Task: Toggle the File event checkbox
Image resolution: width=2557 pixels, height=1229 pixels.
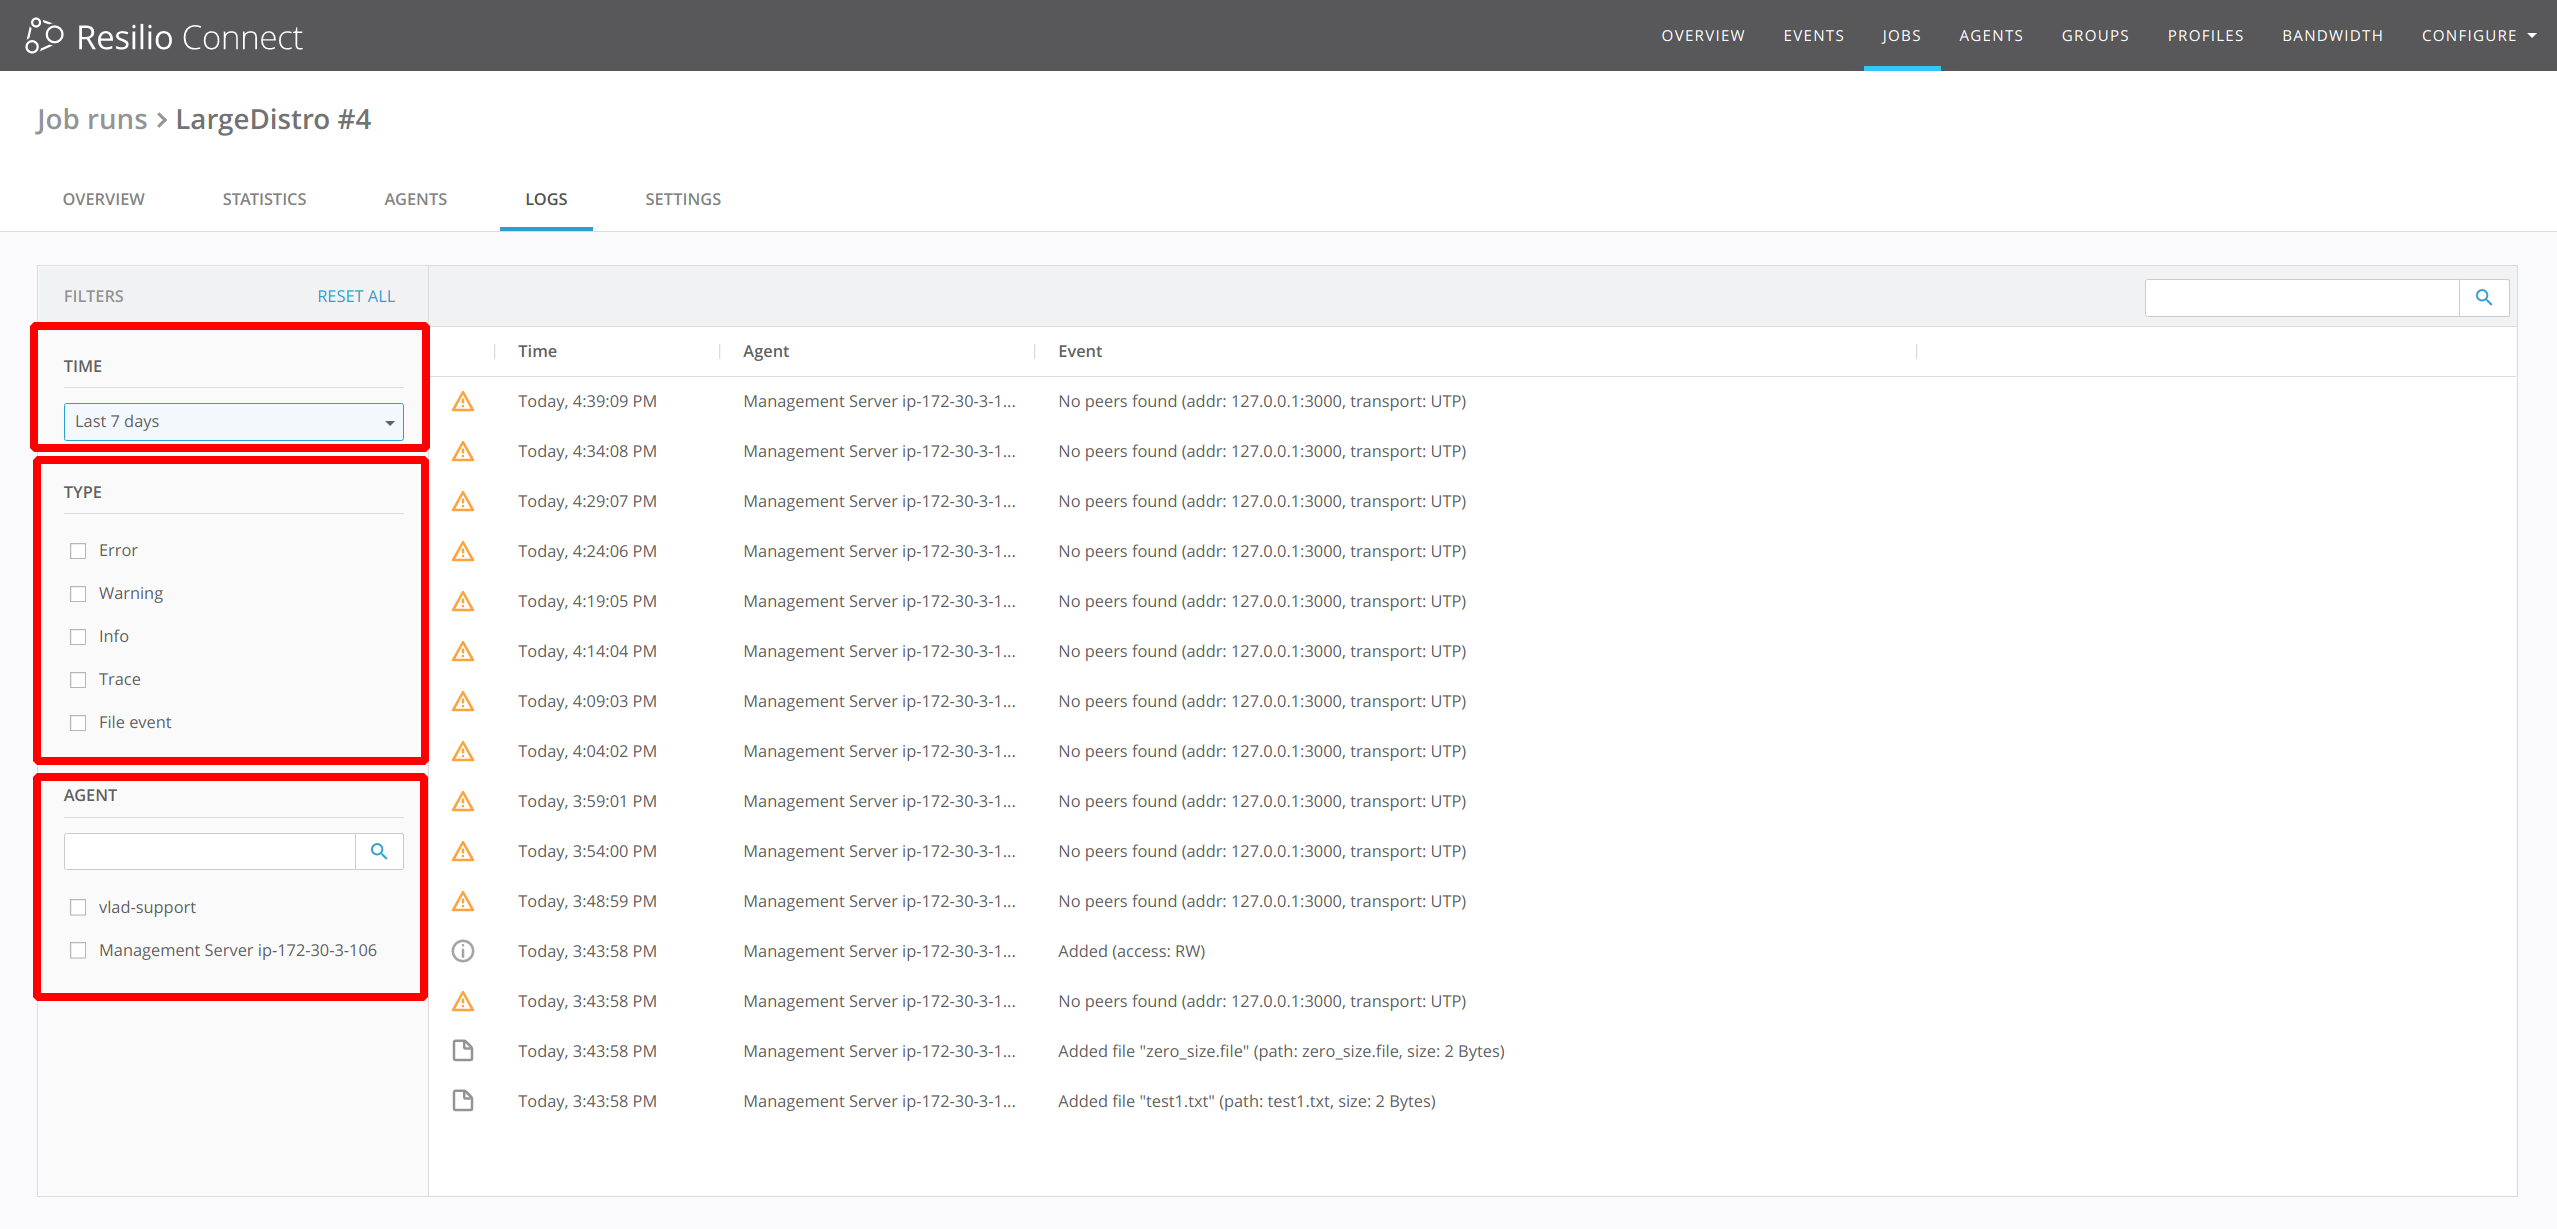Action: (x=78, y=723)
